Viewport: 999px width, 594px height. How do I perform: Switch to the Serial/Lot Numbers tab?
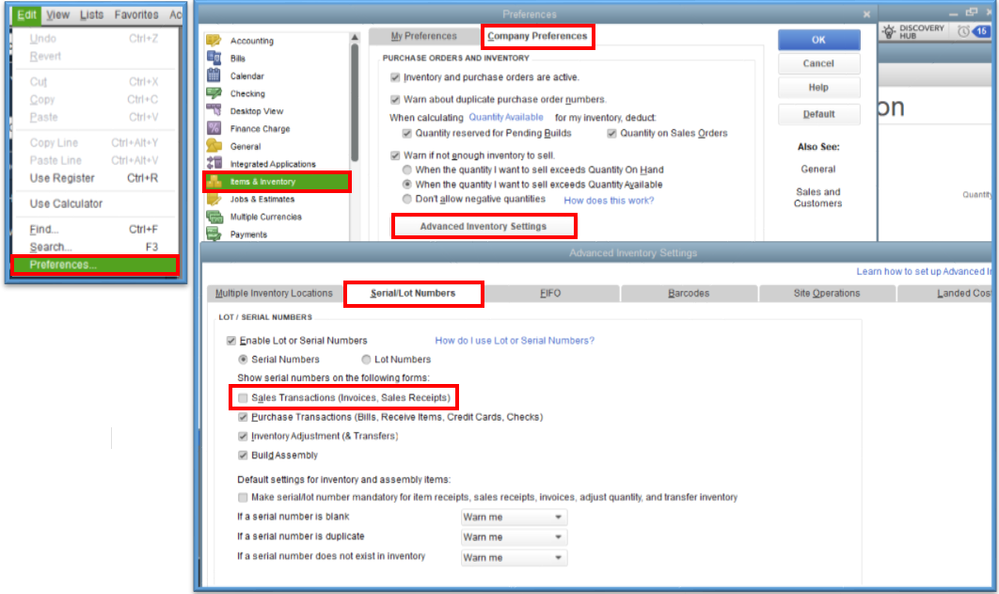coord(413,294)
